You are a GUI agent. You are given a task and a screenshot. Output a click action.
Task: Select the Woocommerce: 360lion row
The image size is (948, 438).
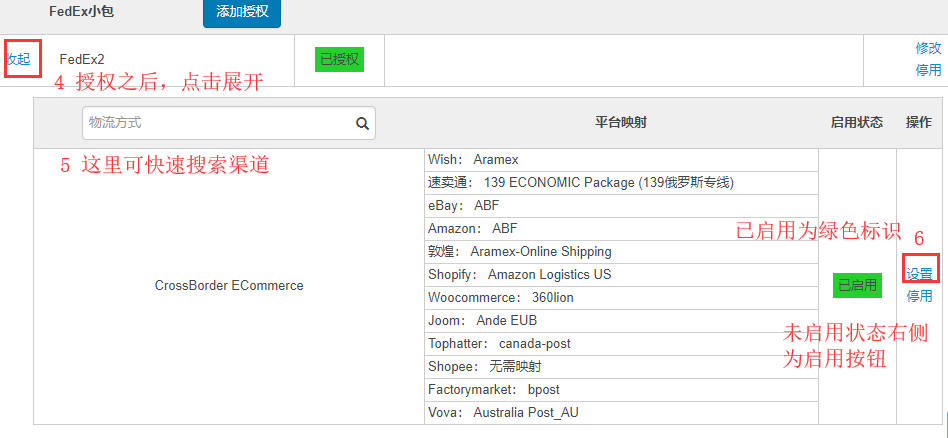(x=621, y=298)
